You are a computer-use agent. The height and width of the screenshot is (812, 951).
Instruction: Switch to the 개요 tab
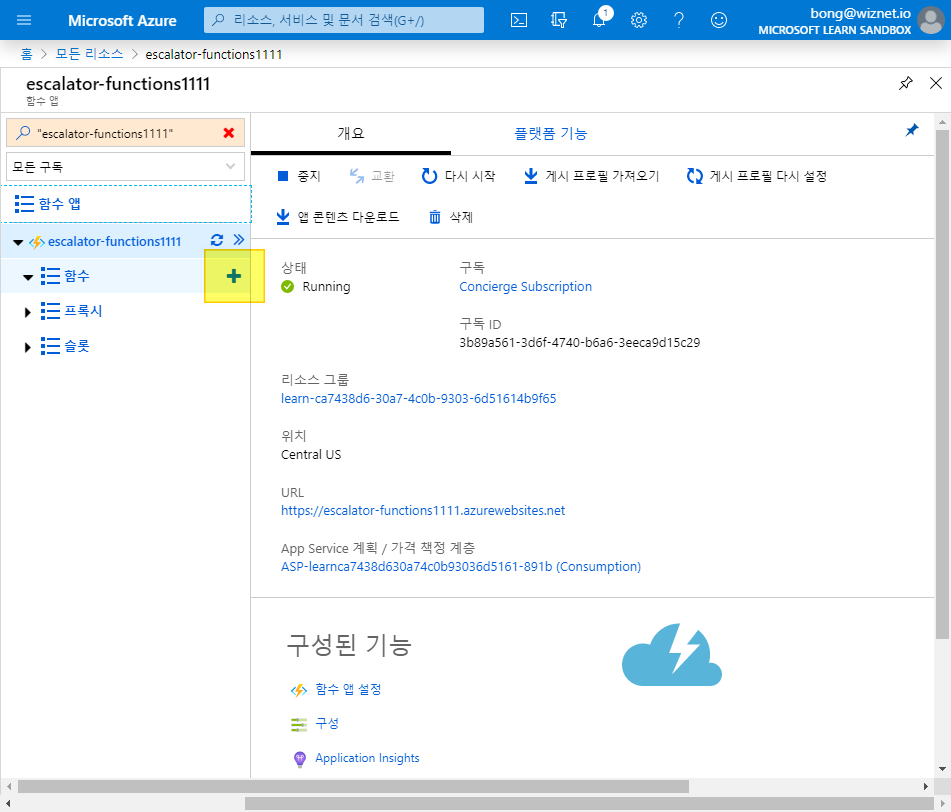pyautogui.click(x=351, y=133)
